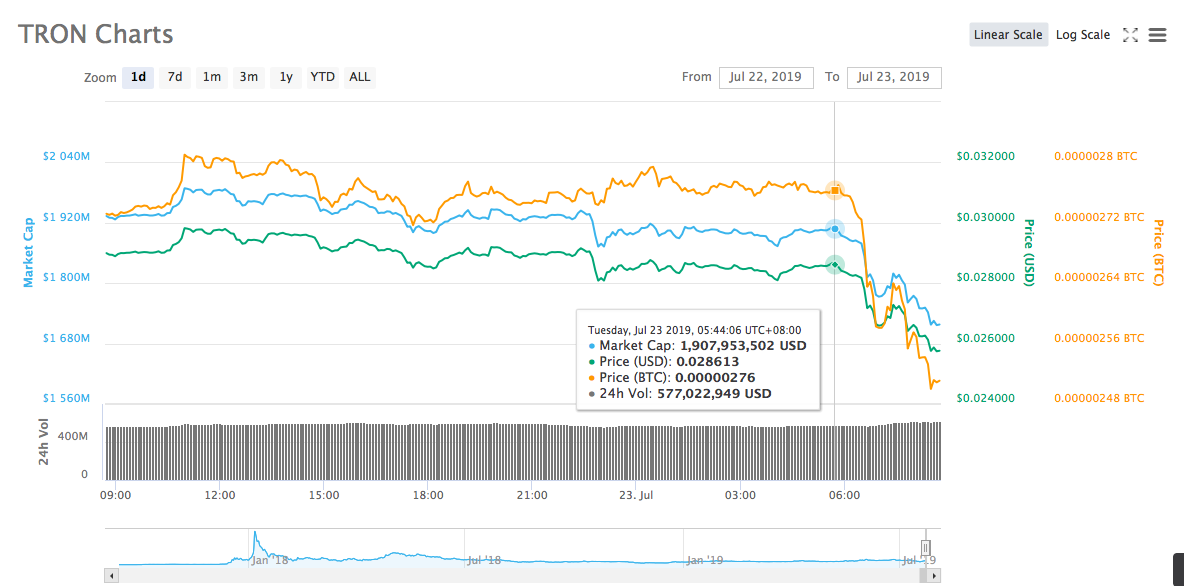Select YTD zoom range
The height and width of the screenshot is (586, 1184).
[322, 77]
